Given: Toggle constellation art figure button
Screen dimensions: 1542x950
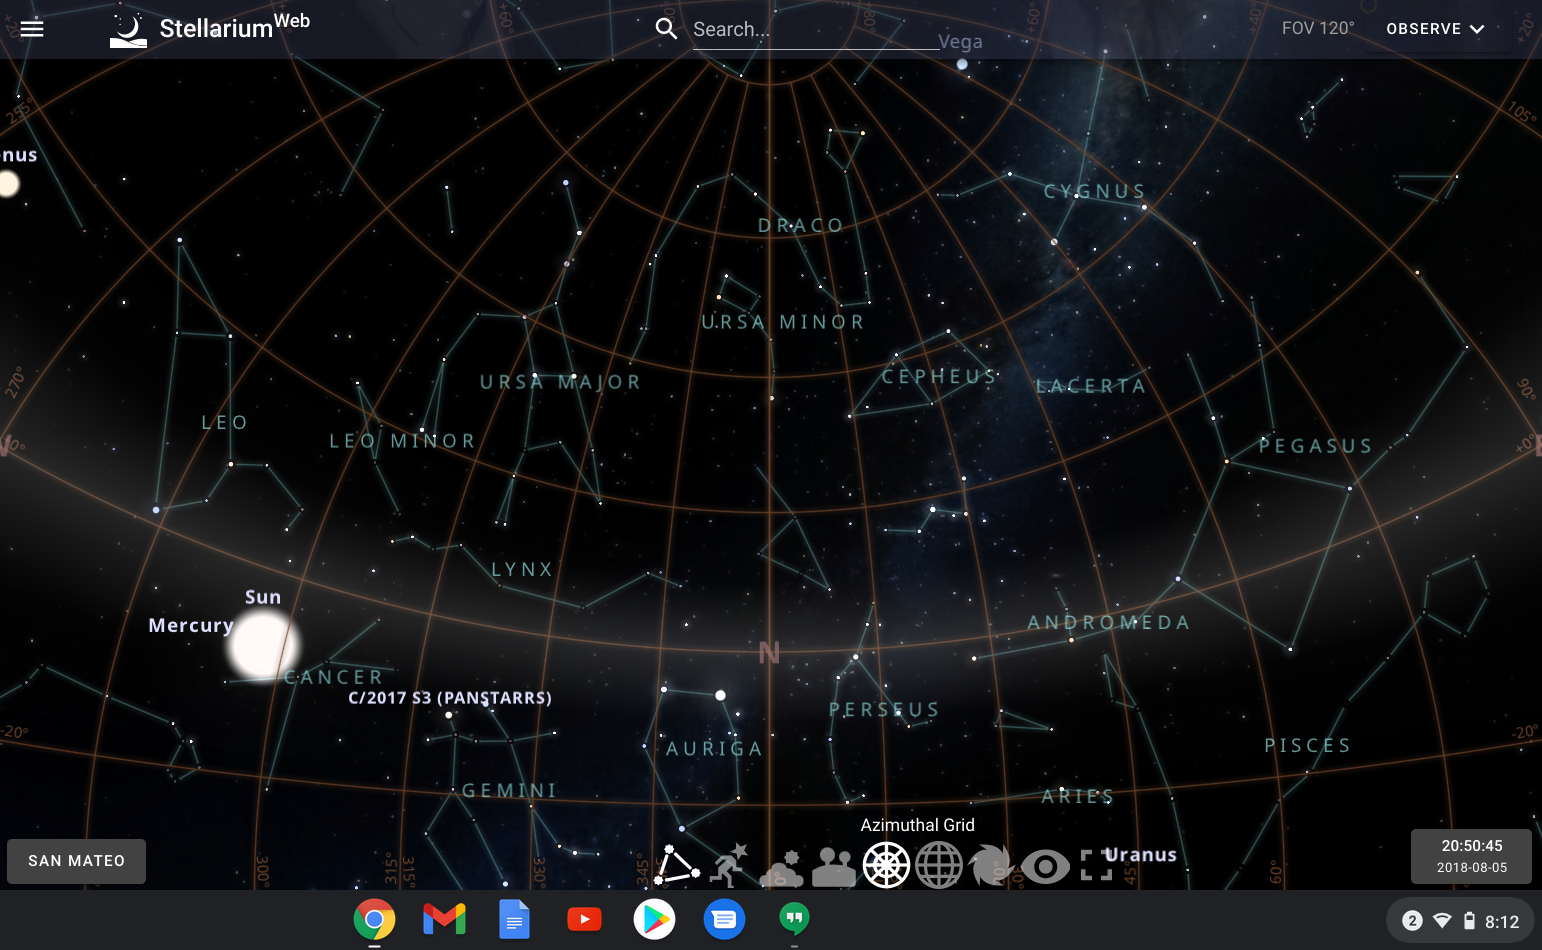Looking at the screenshot, I should [x=729, y=865].
